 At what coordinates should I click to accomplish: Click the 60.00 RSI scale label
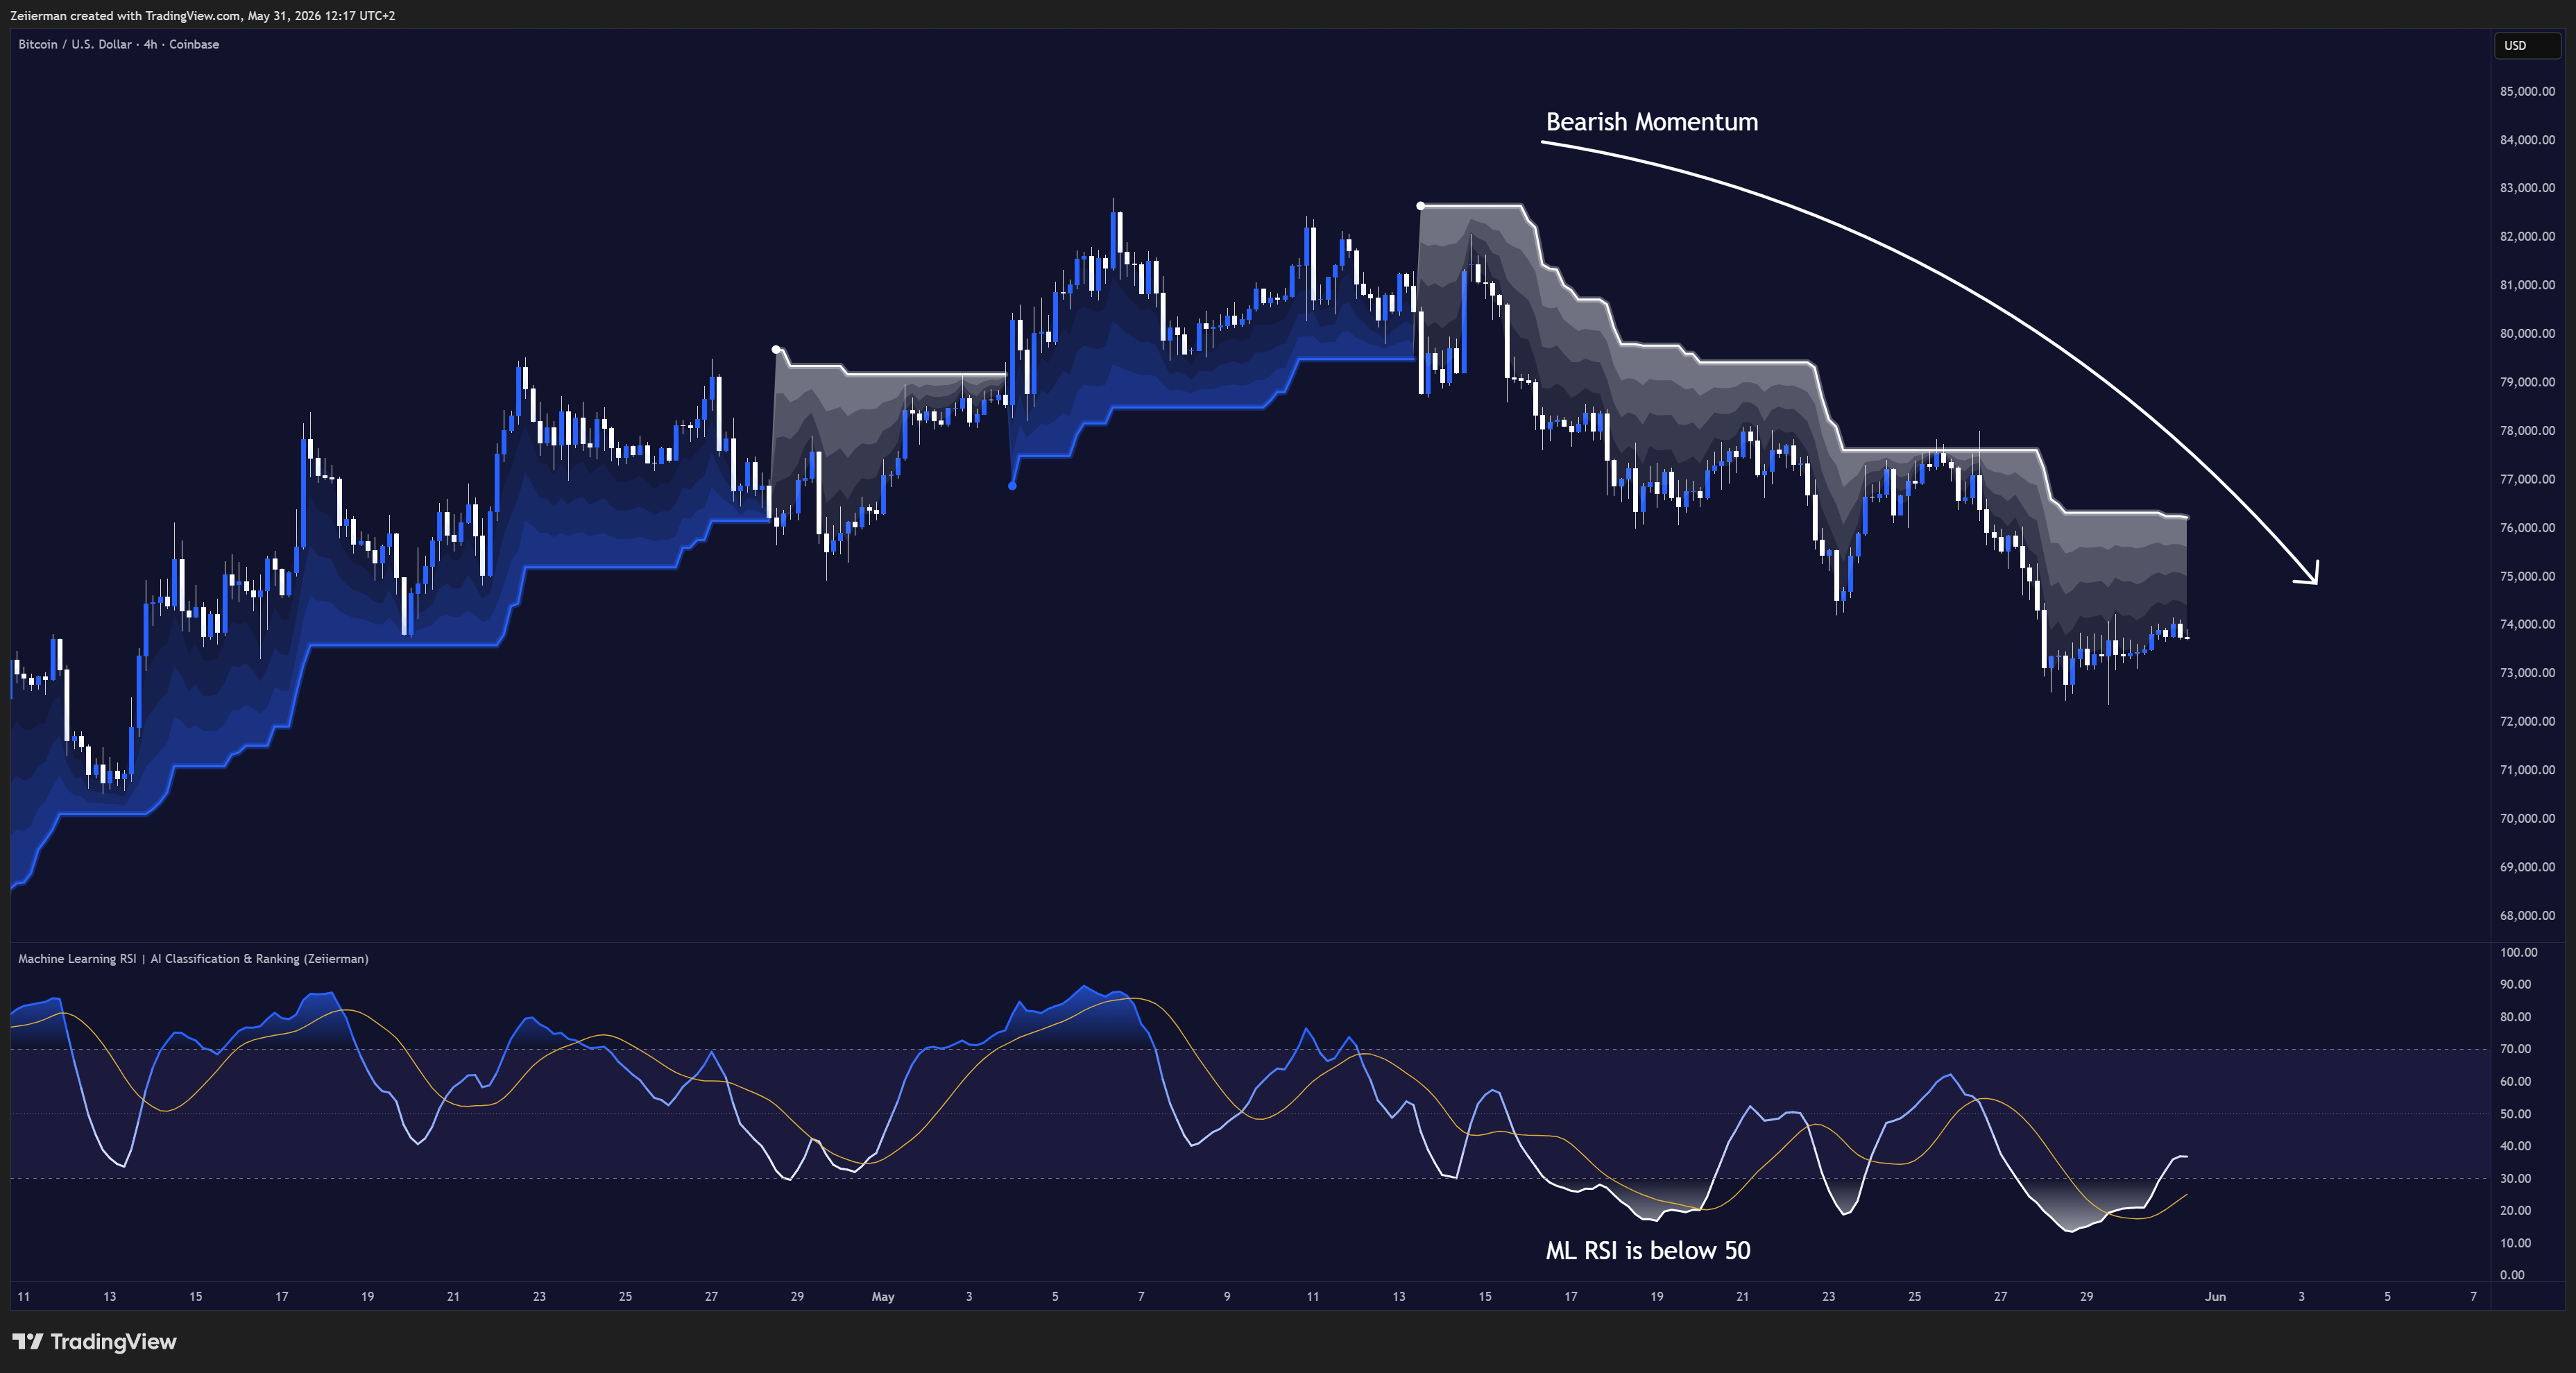(x=2515, y=1081)
